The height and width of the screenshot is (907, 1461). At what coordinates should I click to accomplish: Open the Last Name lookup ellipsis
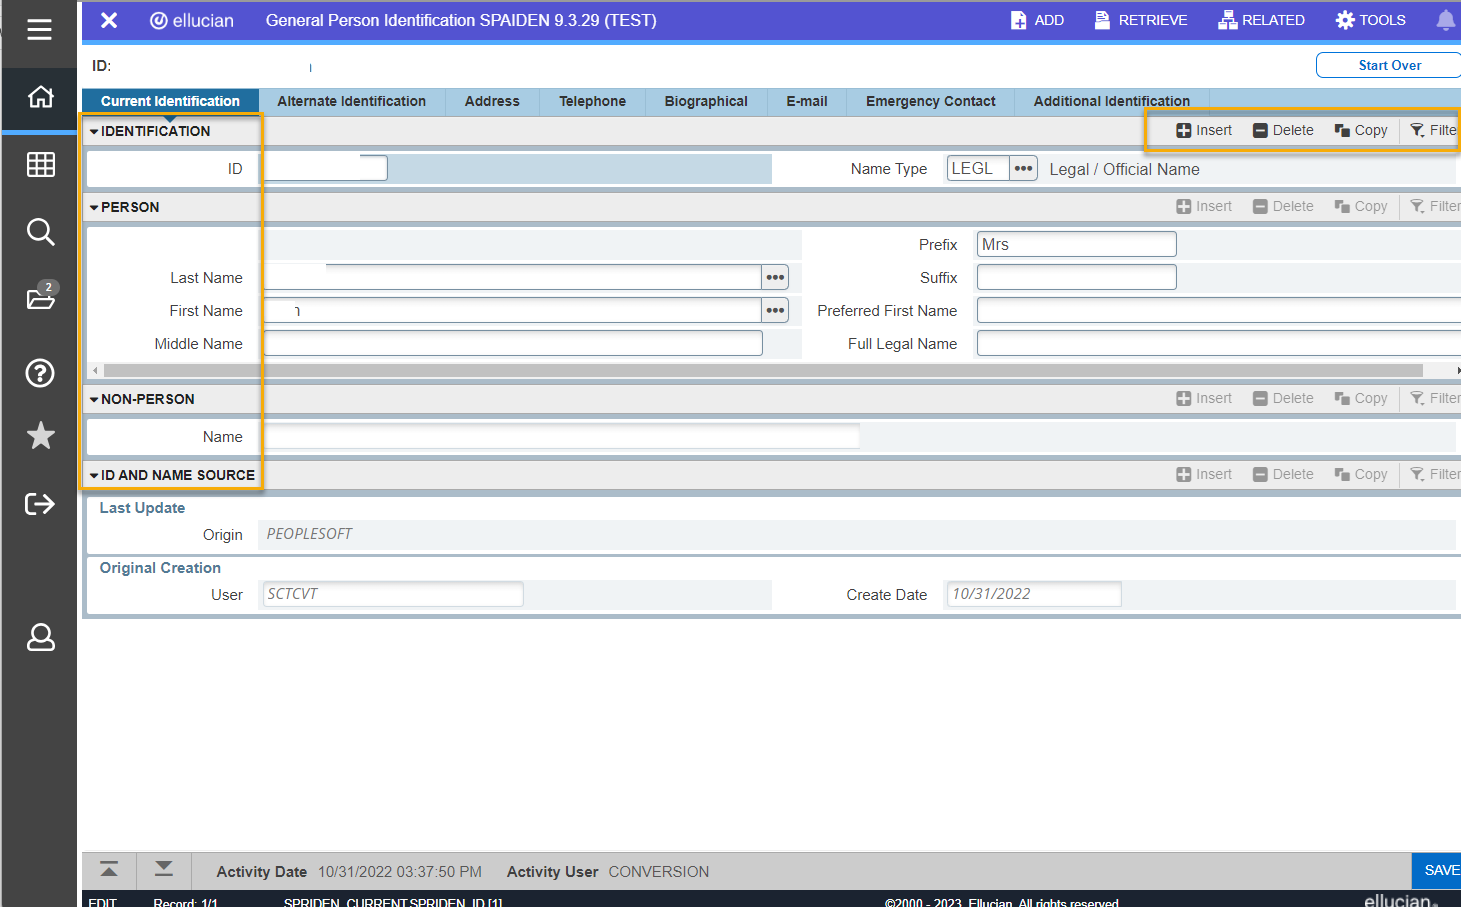(775, 277)
